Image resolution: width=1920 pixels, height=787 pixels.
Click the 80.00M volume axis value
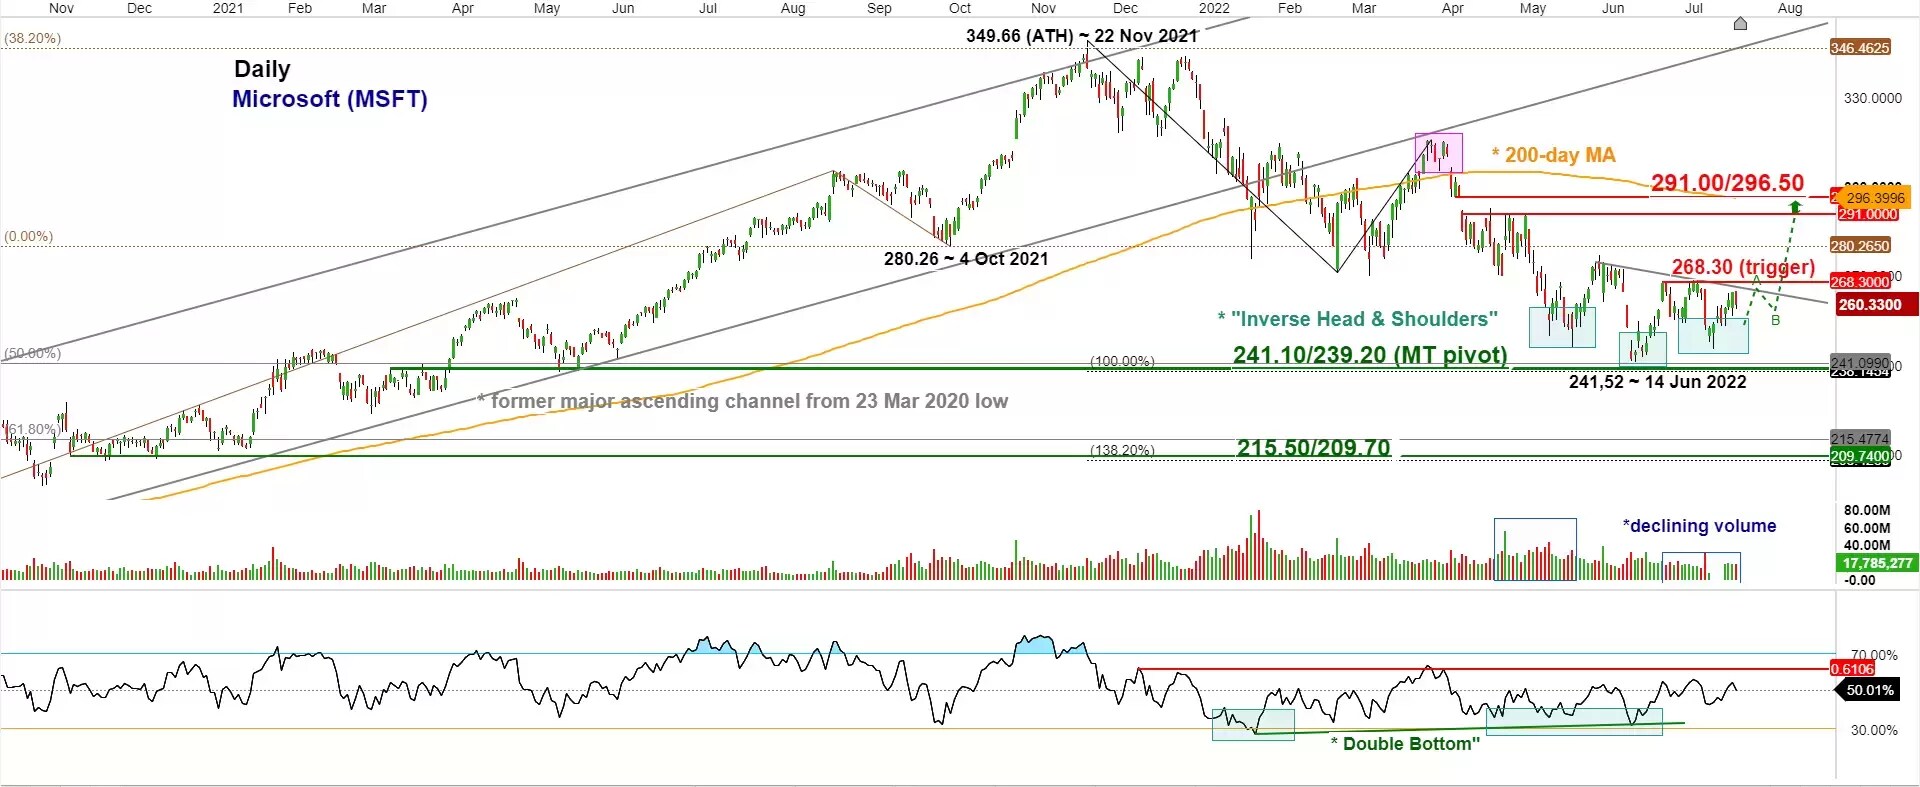(1867, 510)
